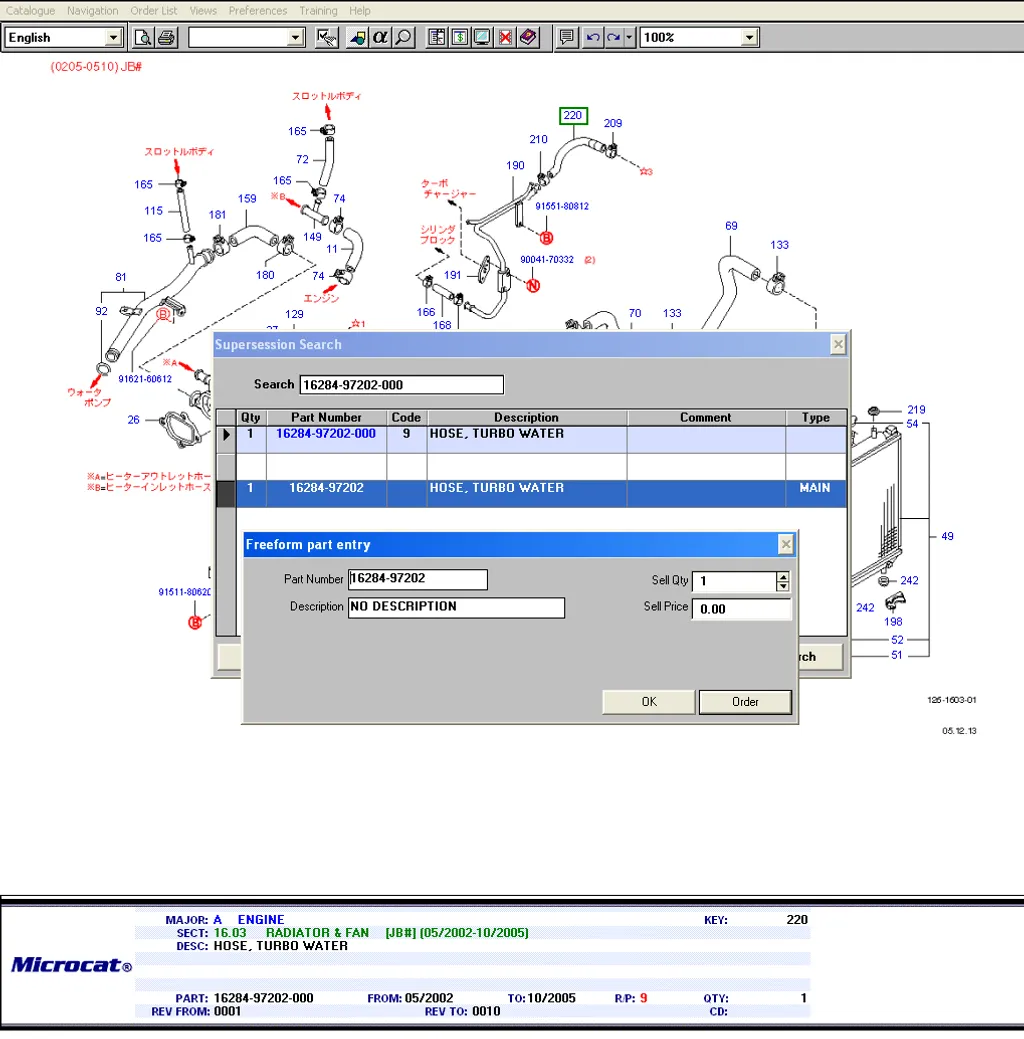Click the Description column header
The width and height of the screenshot is (1024, 1039).
click(x=526, y=417)
